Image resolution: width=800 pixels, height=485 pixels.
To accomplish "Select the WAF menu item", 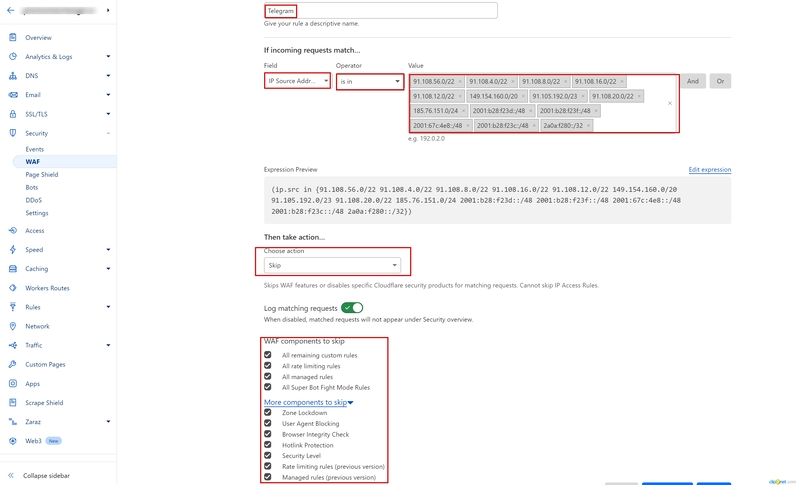I will 64,162.
